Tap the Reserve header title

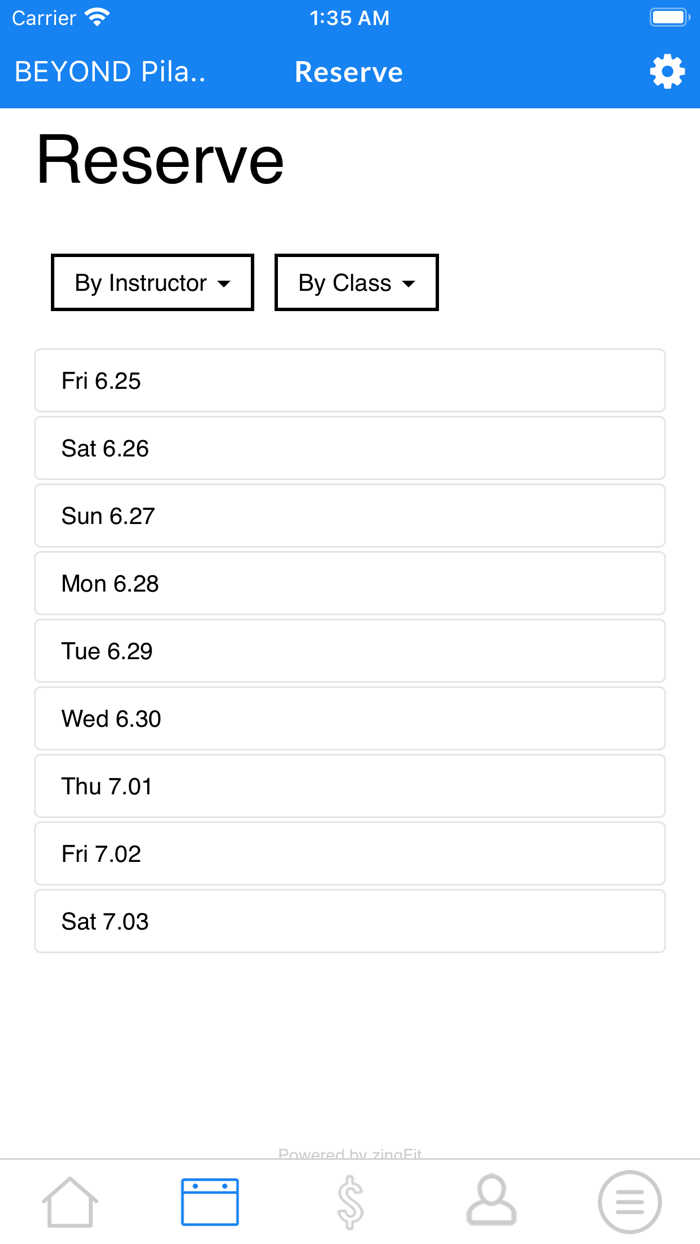[349, 72]
